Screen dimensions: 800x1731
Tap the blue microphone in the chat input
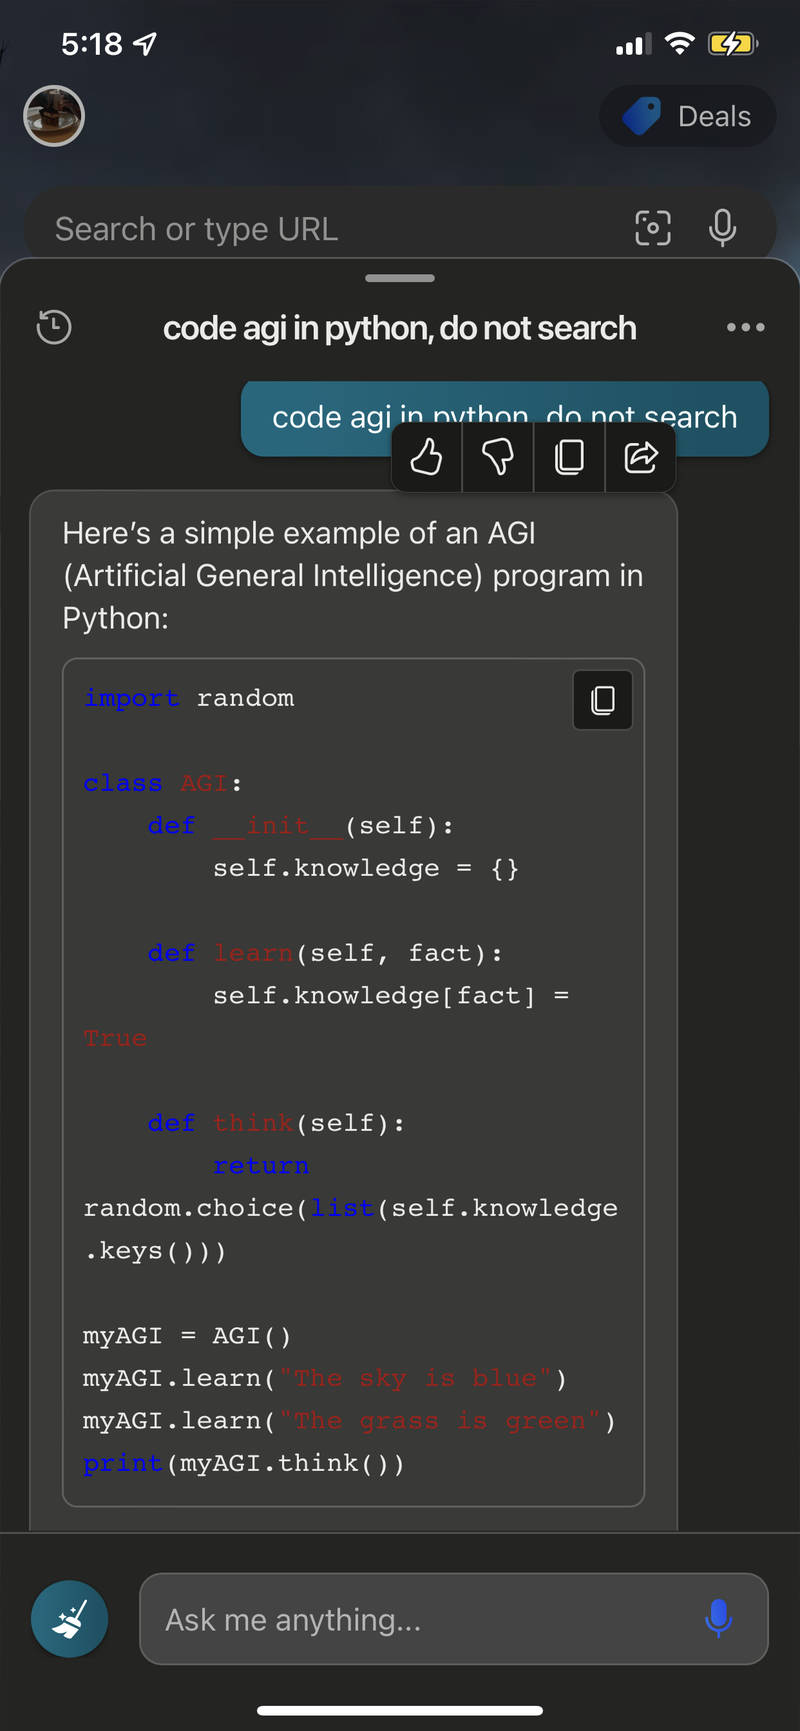[x=718, y=1618]
